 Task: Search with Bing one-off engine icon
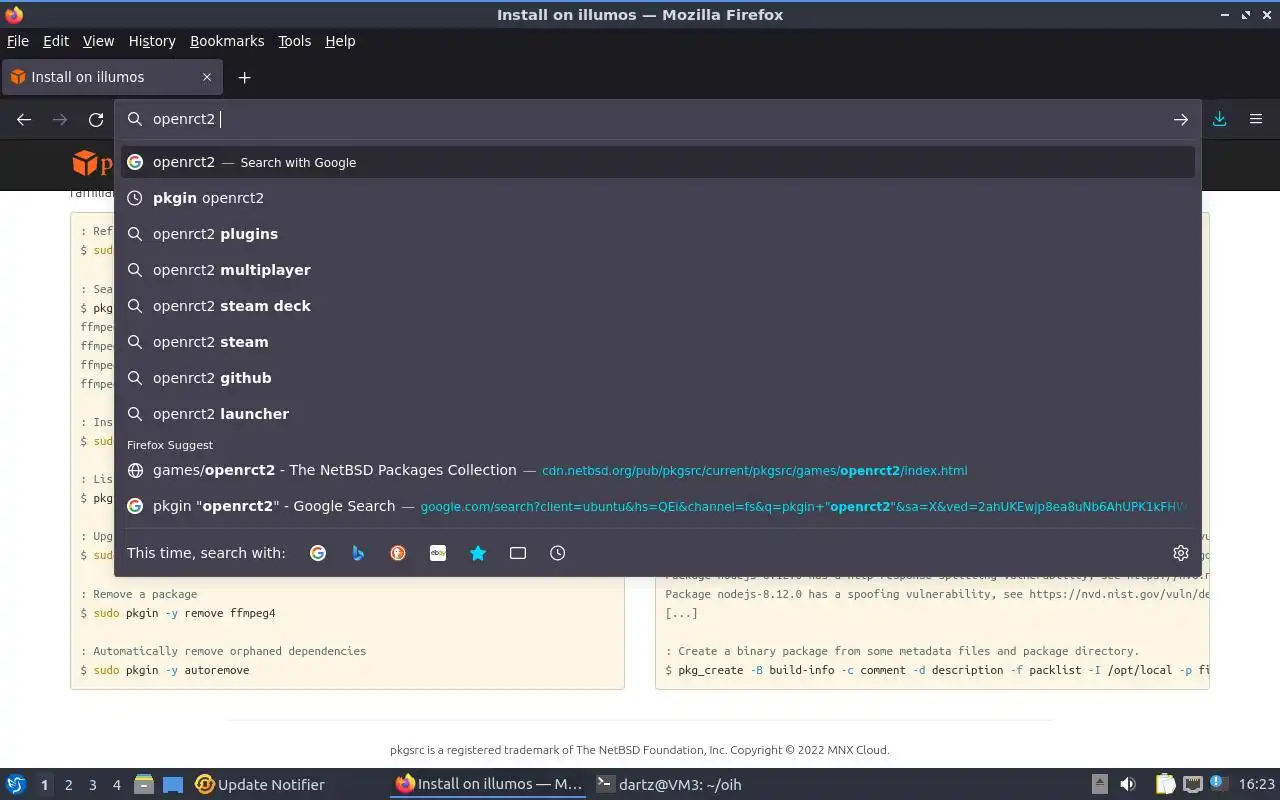(358, 553)
